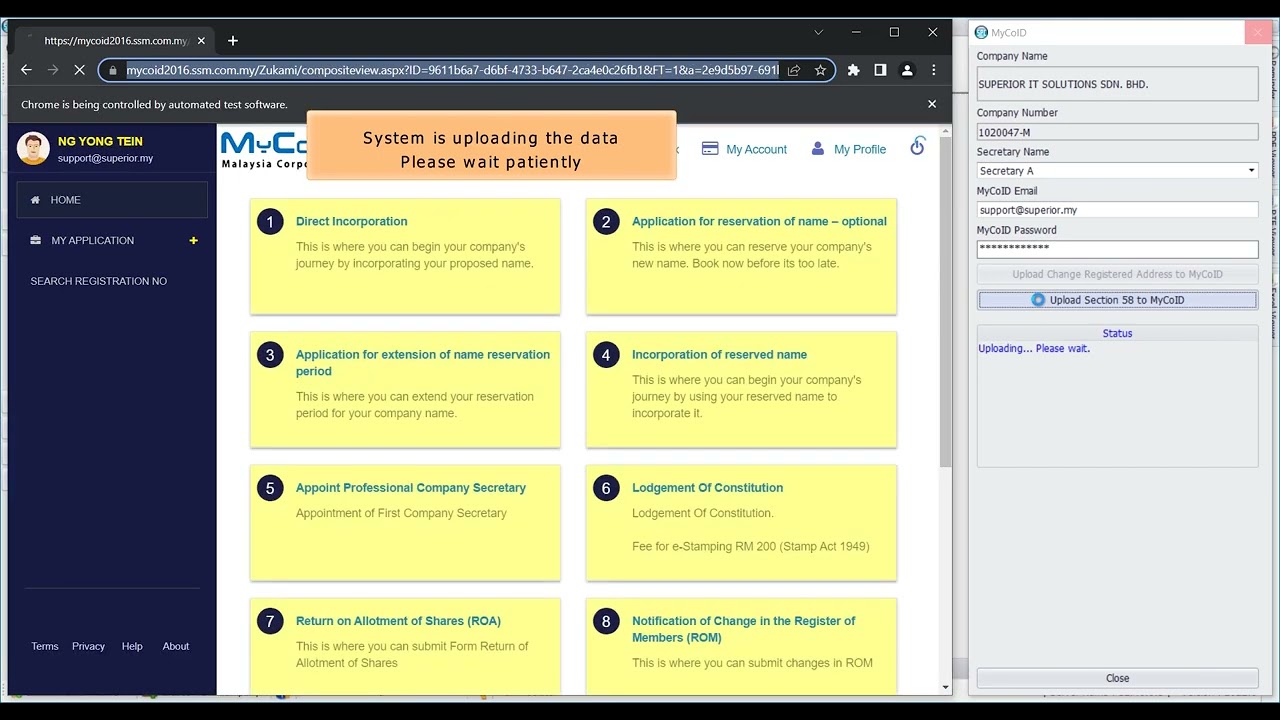
Task: Click Upload Change Registered Address to MyCoID
Action: pos(1117,274)
